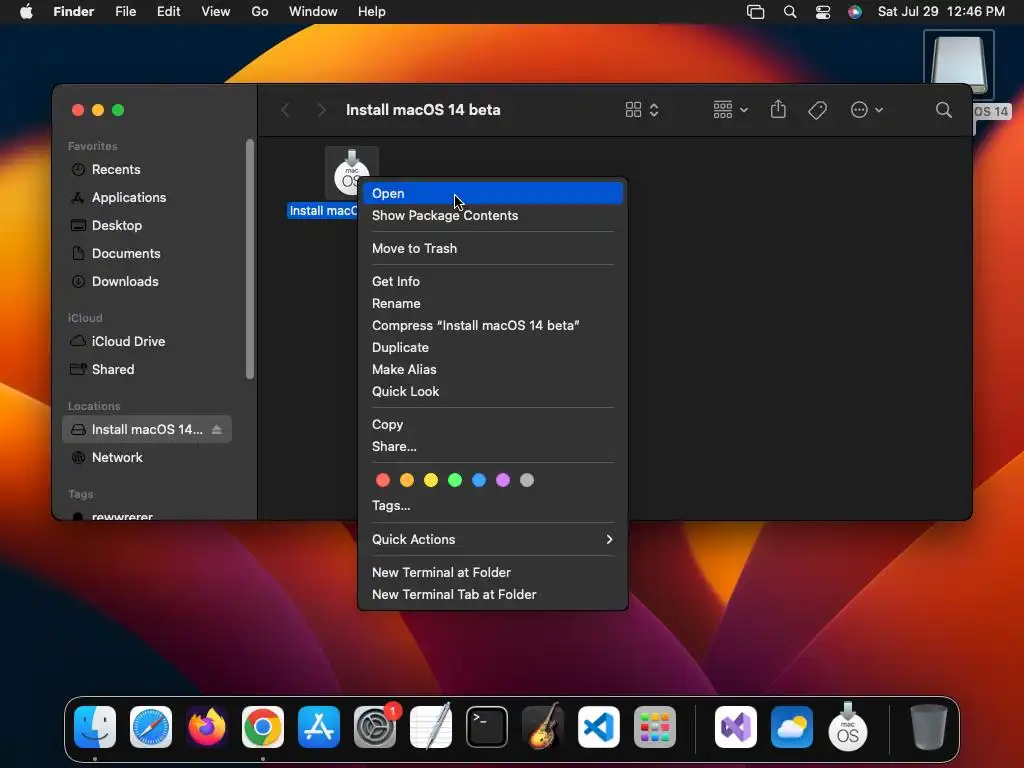The height and width of the screenshot is (768, 1024).
Task: Change Finder view mode switcher
Action: point(642,110)
